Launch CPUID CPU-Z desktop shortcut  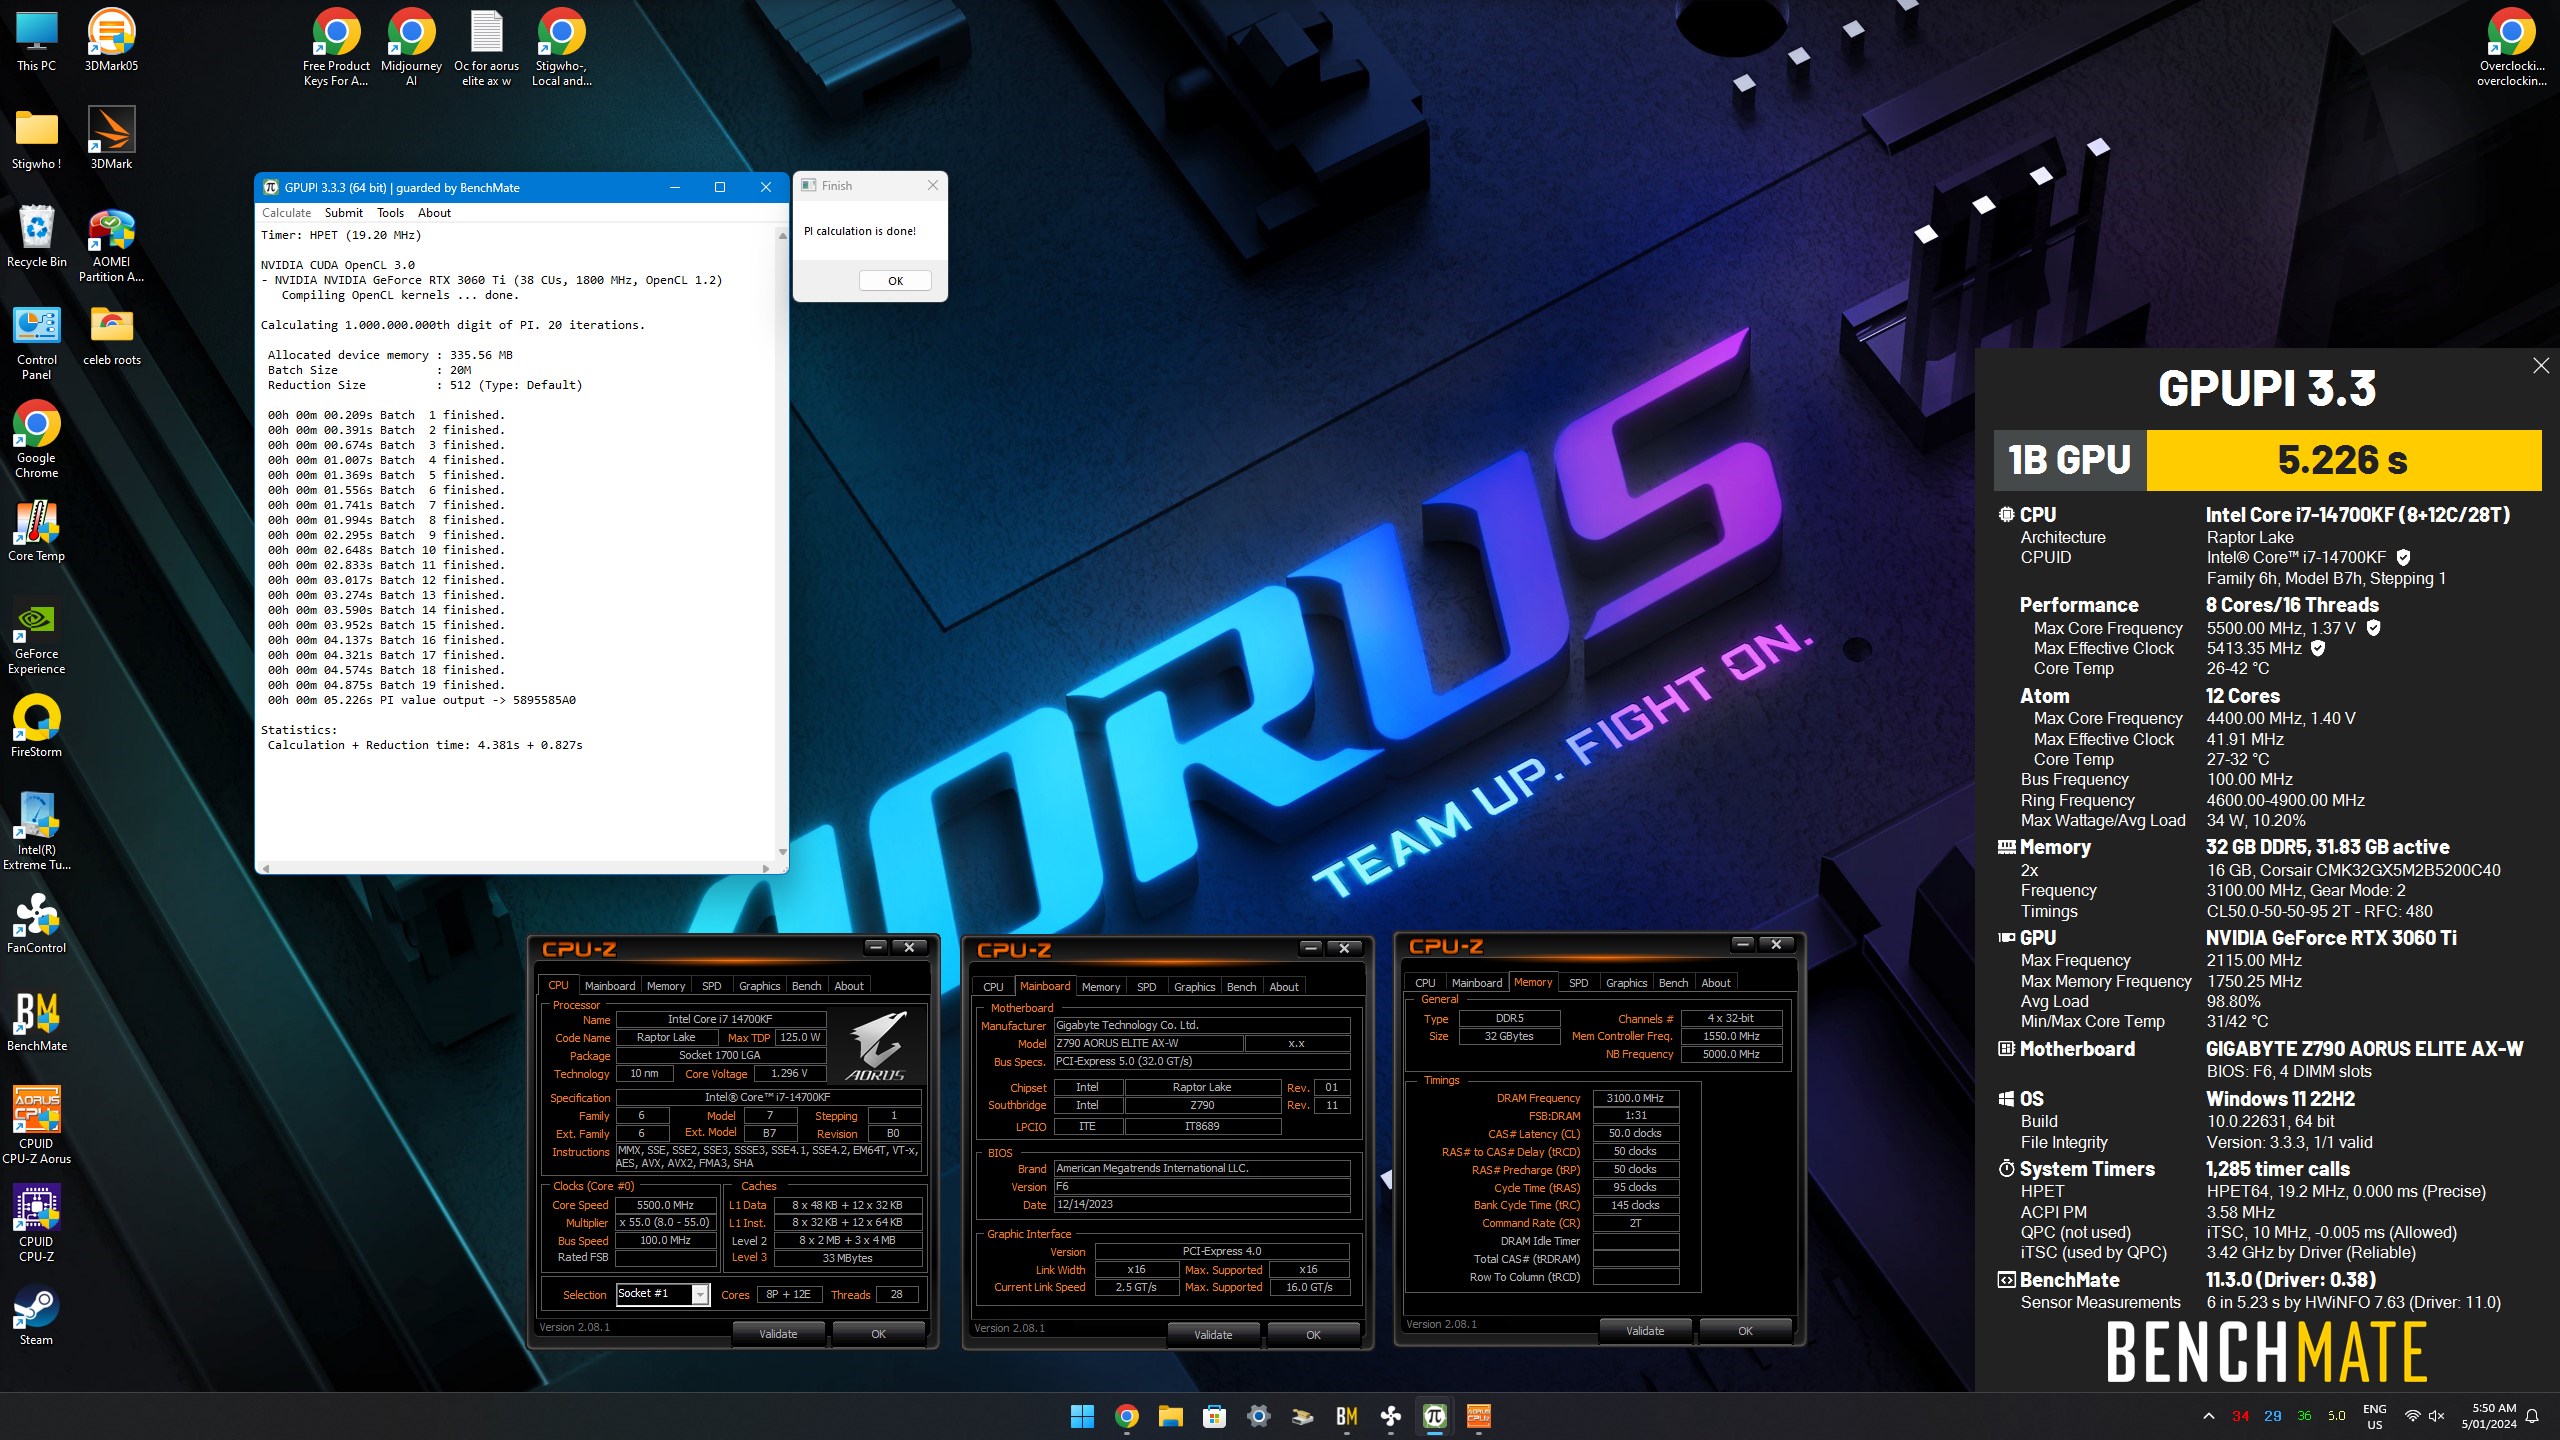click(37, 1224)
